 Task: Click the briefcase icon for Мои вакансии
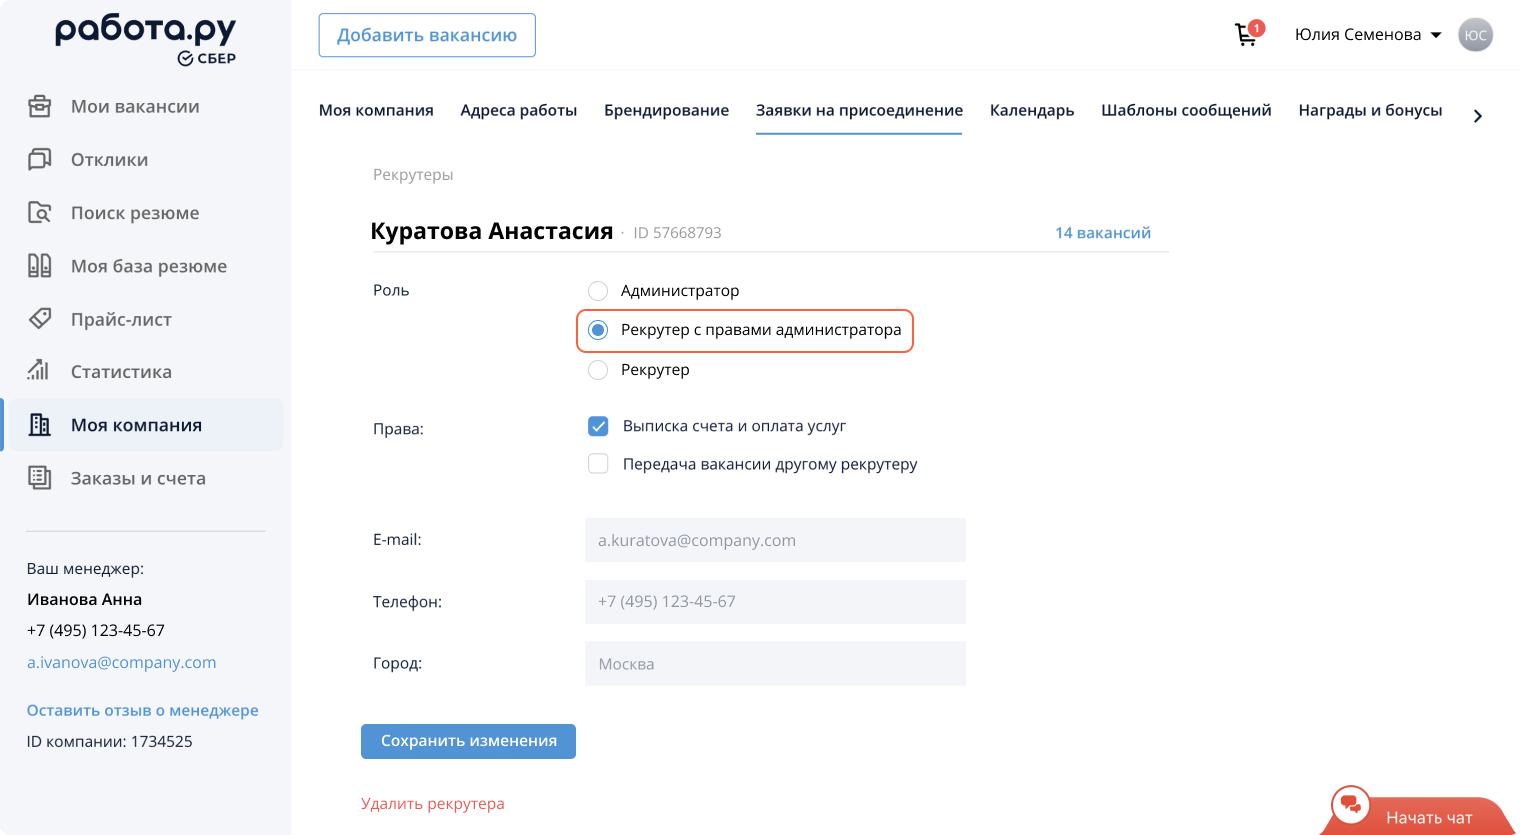(39, 106)
